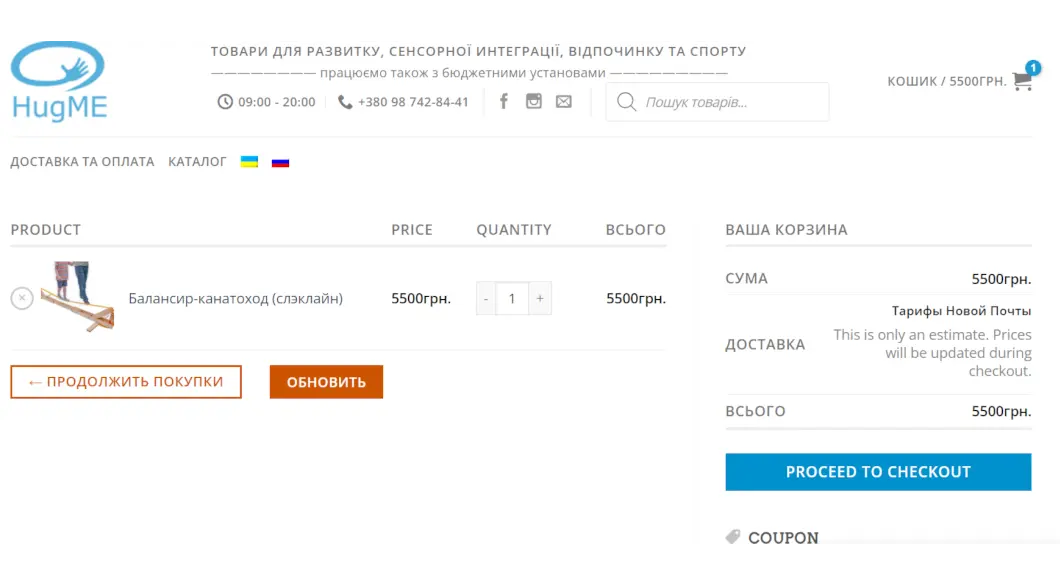This screenshot has height=585, width=1060.
Task: Open the Facebook icon link
Action: coord(504,101)
